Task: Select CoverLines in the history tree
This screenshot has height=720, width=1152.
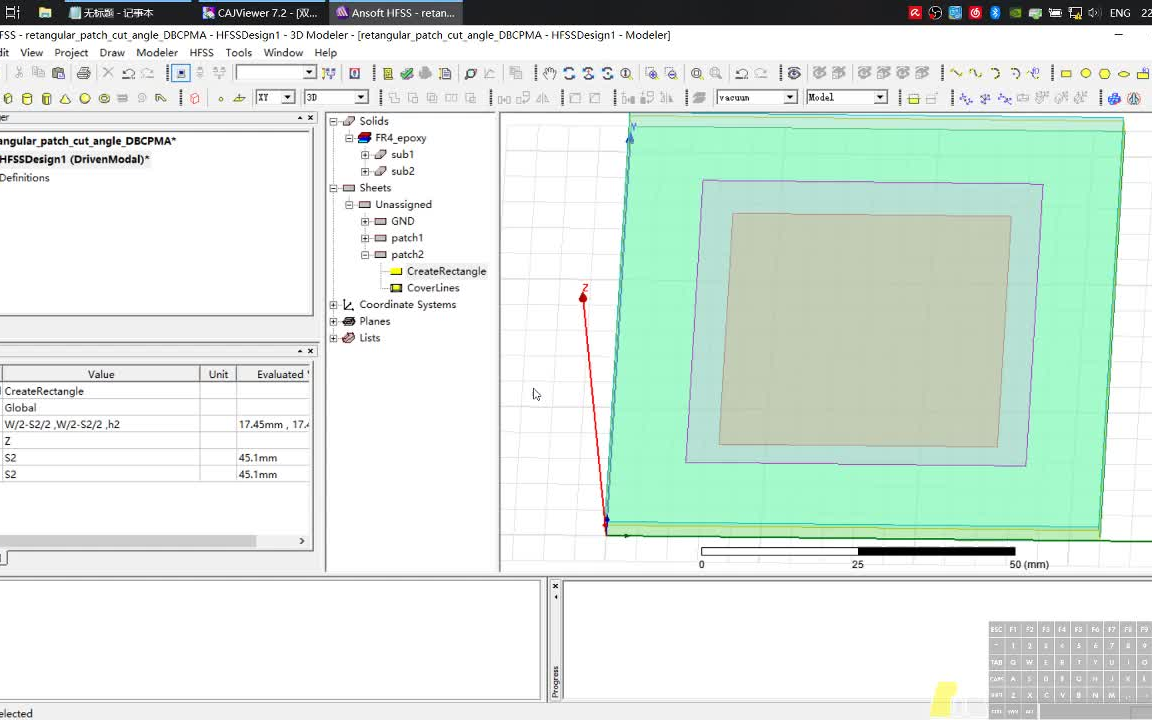Action: 432,288
